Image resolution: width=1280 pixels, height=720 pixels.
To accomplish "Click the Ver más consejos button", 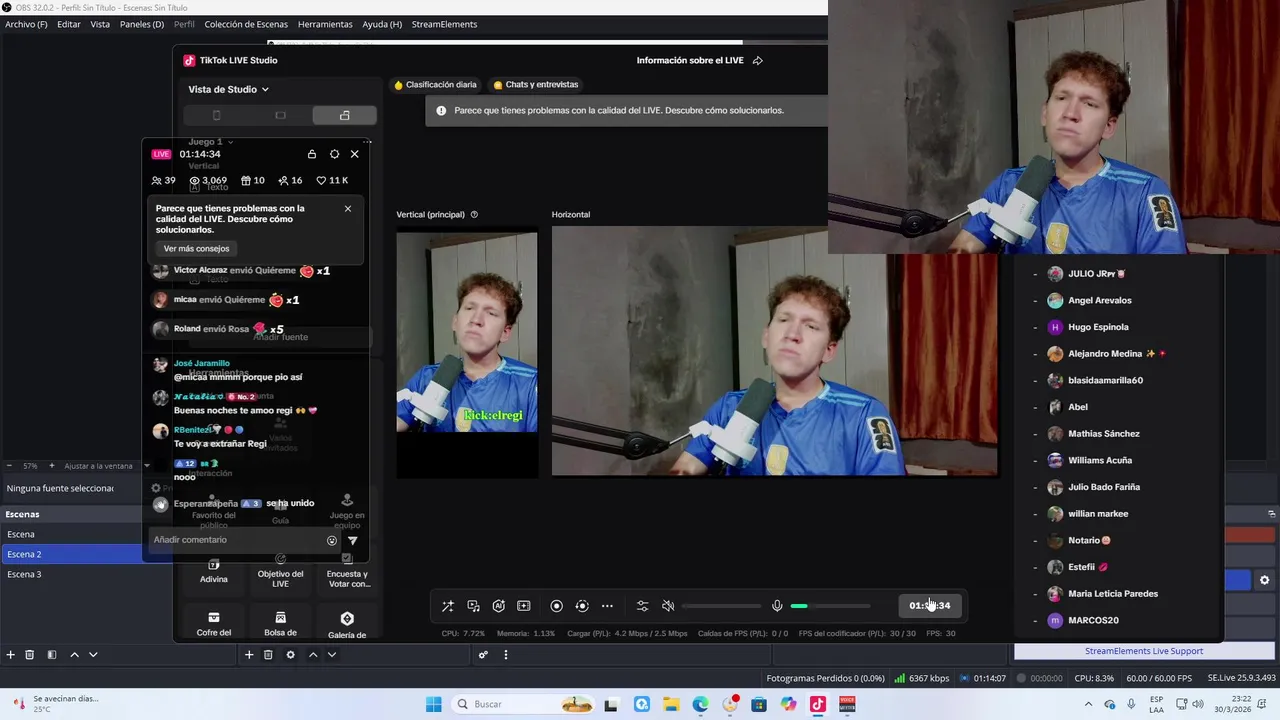I will 197,248.
